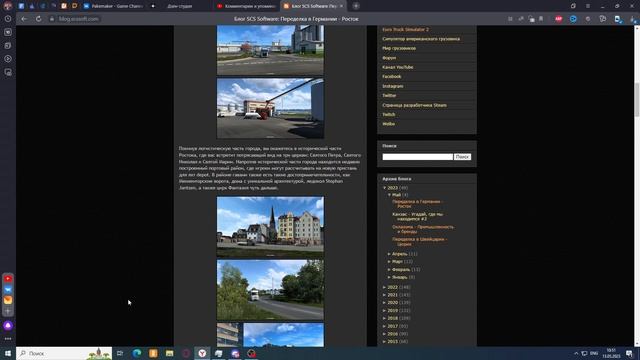Click the browser profile avatar
The height and width of the screenshot is (360, 640).
(x=7, y=6)
